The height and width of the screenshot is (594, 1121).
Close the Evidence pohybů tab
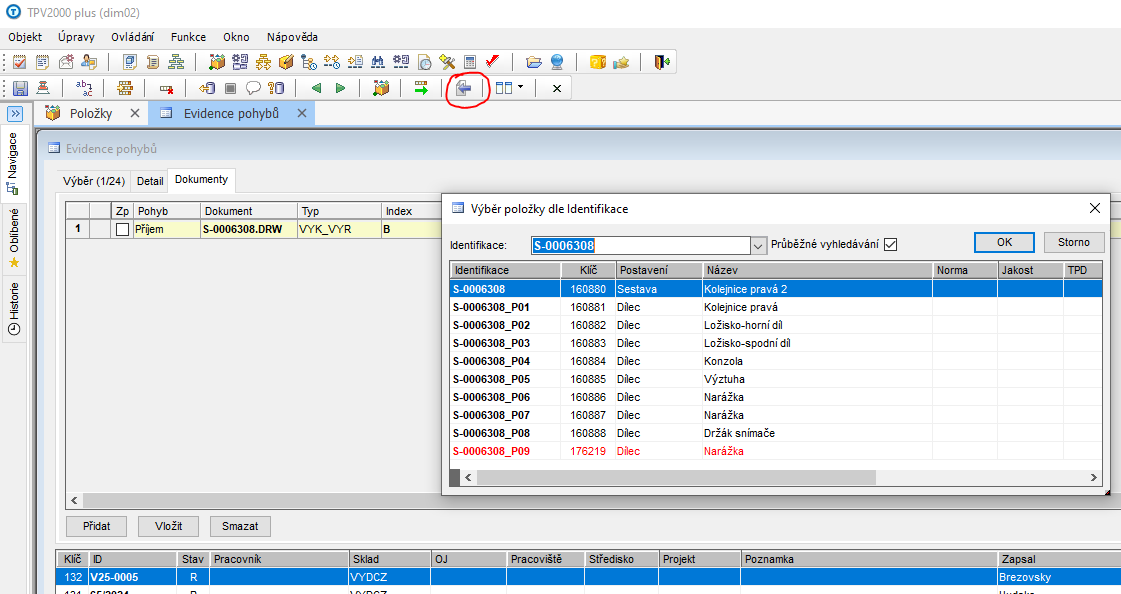302,114
